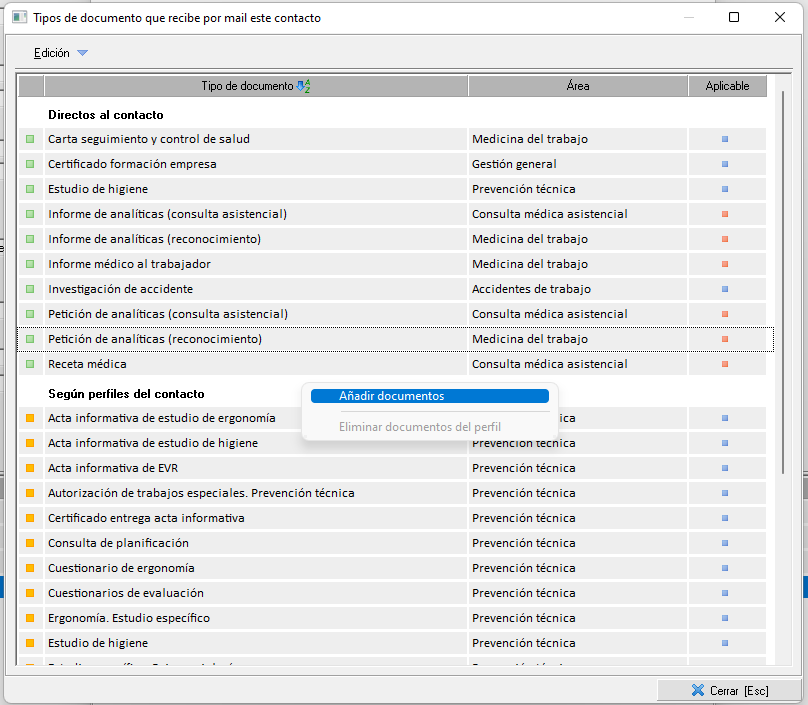Viewport: 808px width, 705px height.
Task: Click the top-left grid selector cell
Action: [x=31, y=86]
